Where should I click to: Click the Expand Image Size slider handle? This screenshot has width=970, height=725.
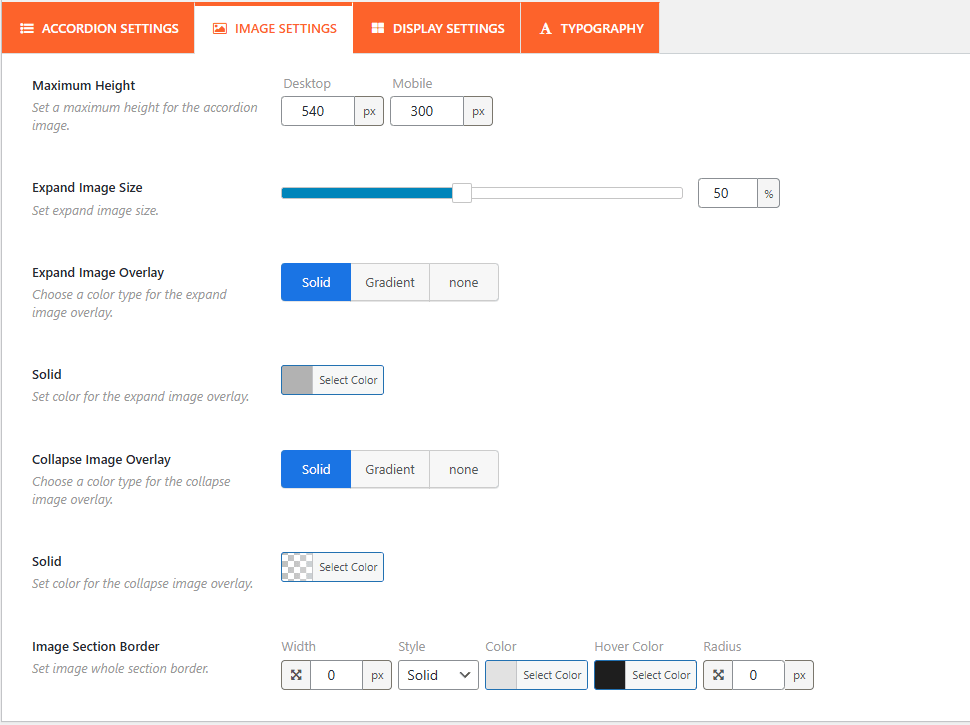pos(462,193)
